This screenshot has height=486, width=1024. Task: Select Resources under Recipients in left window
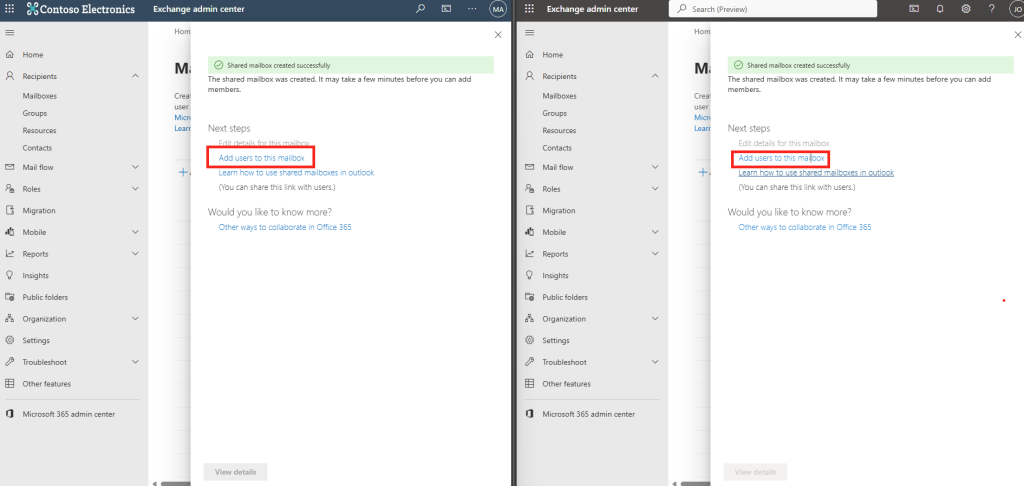[39, 130]
